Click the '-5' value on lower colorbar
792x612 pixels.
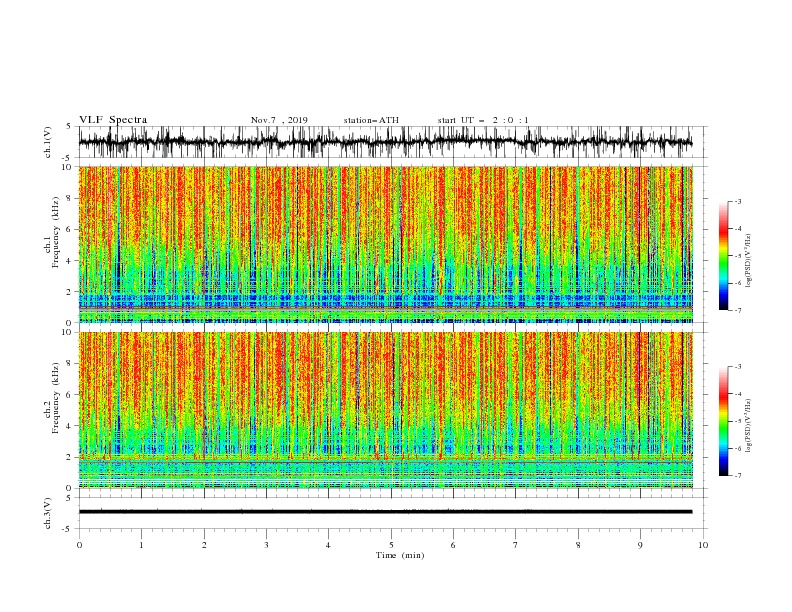737,421
